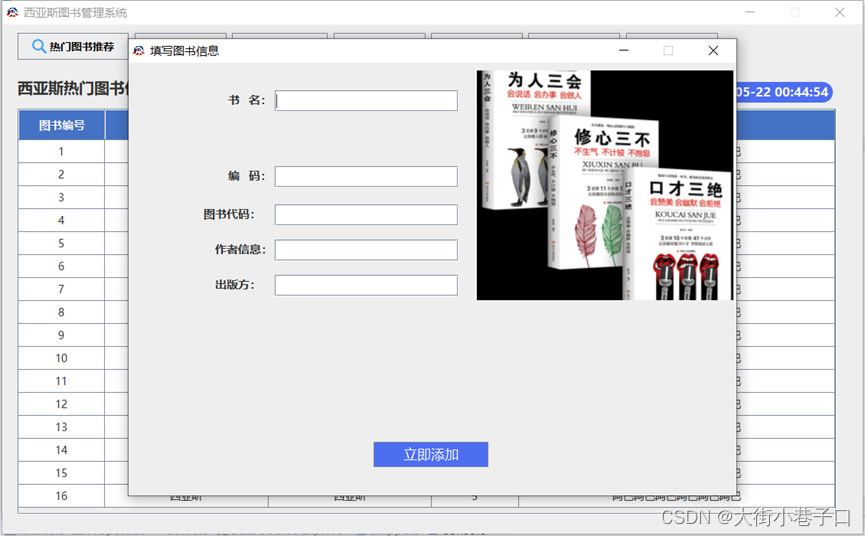Click the 出版方 input field

366,285
